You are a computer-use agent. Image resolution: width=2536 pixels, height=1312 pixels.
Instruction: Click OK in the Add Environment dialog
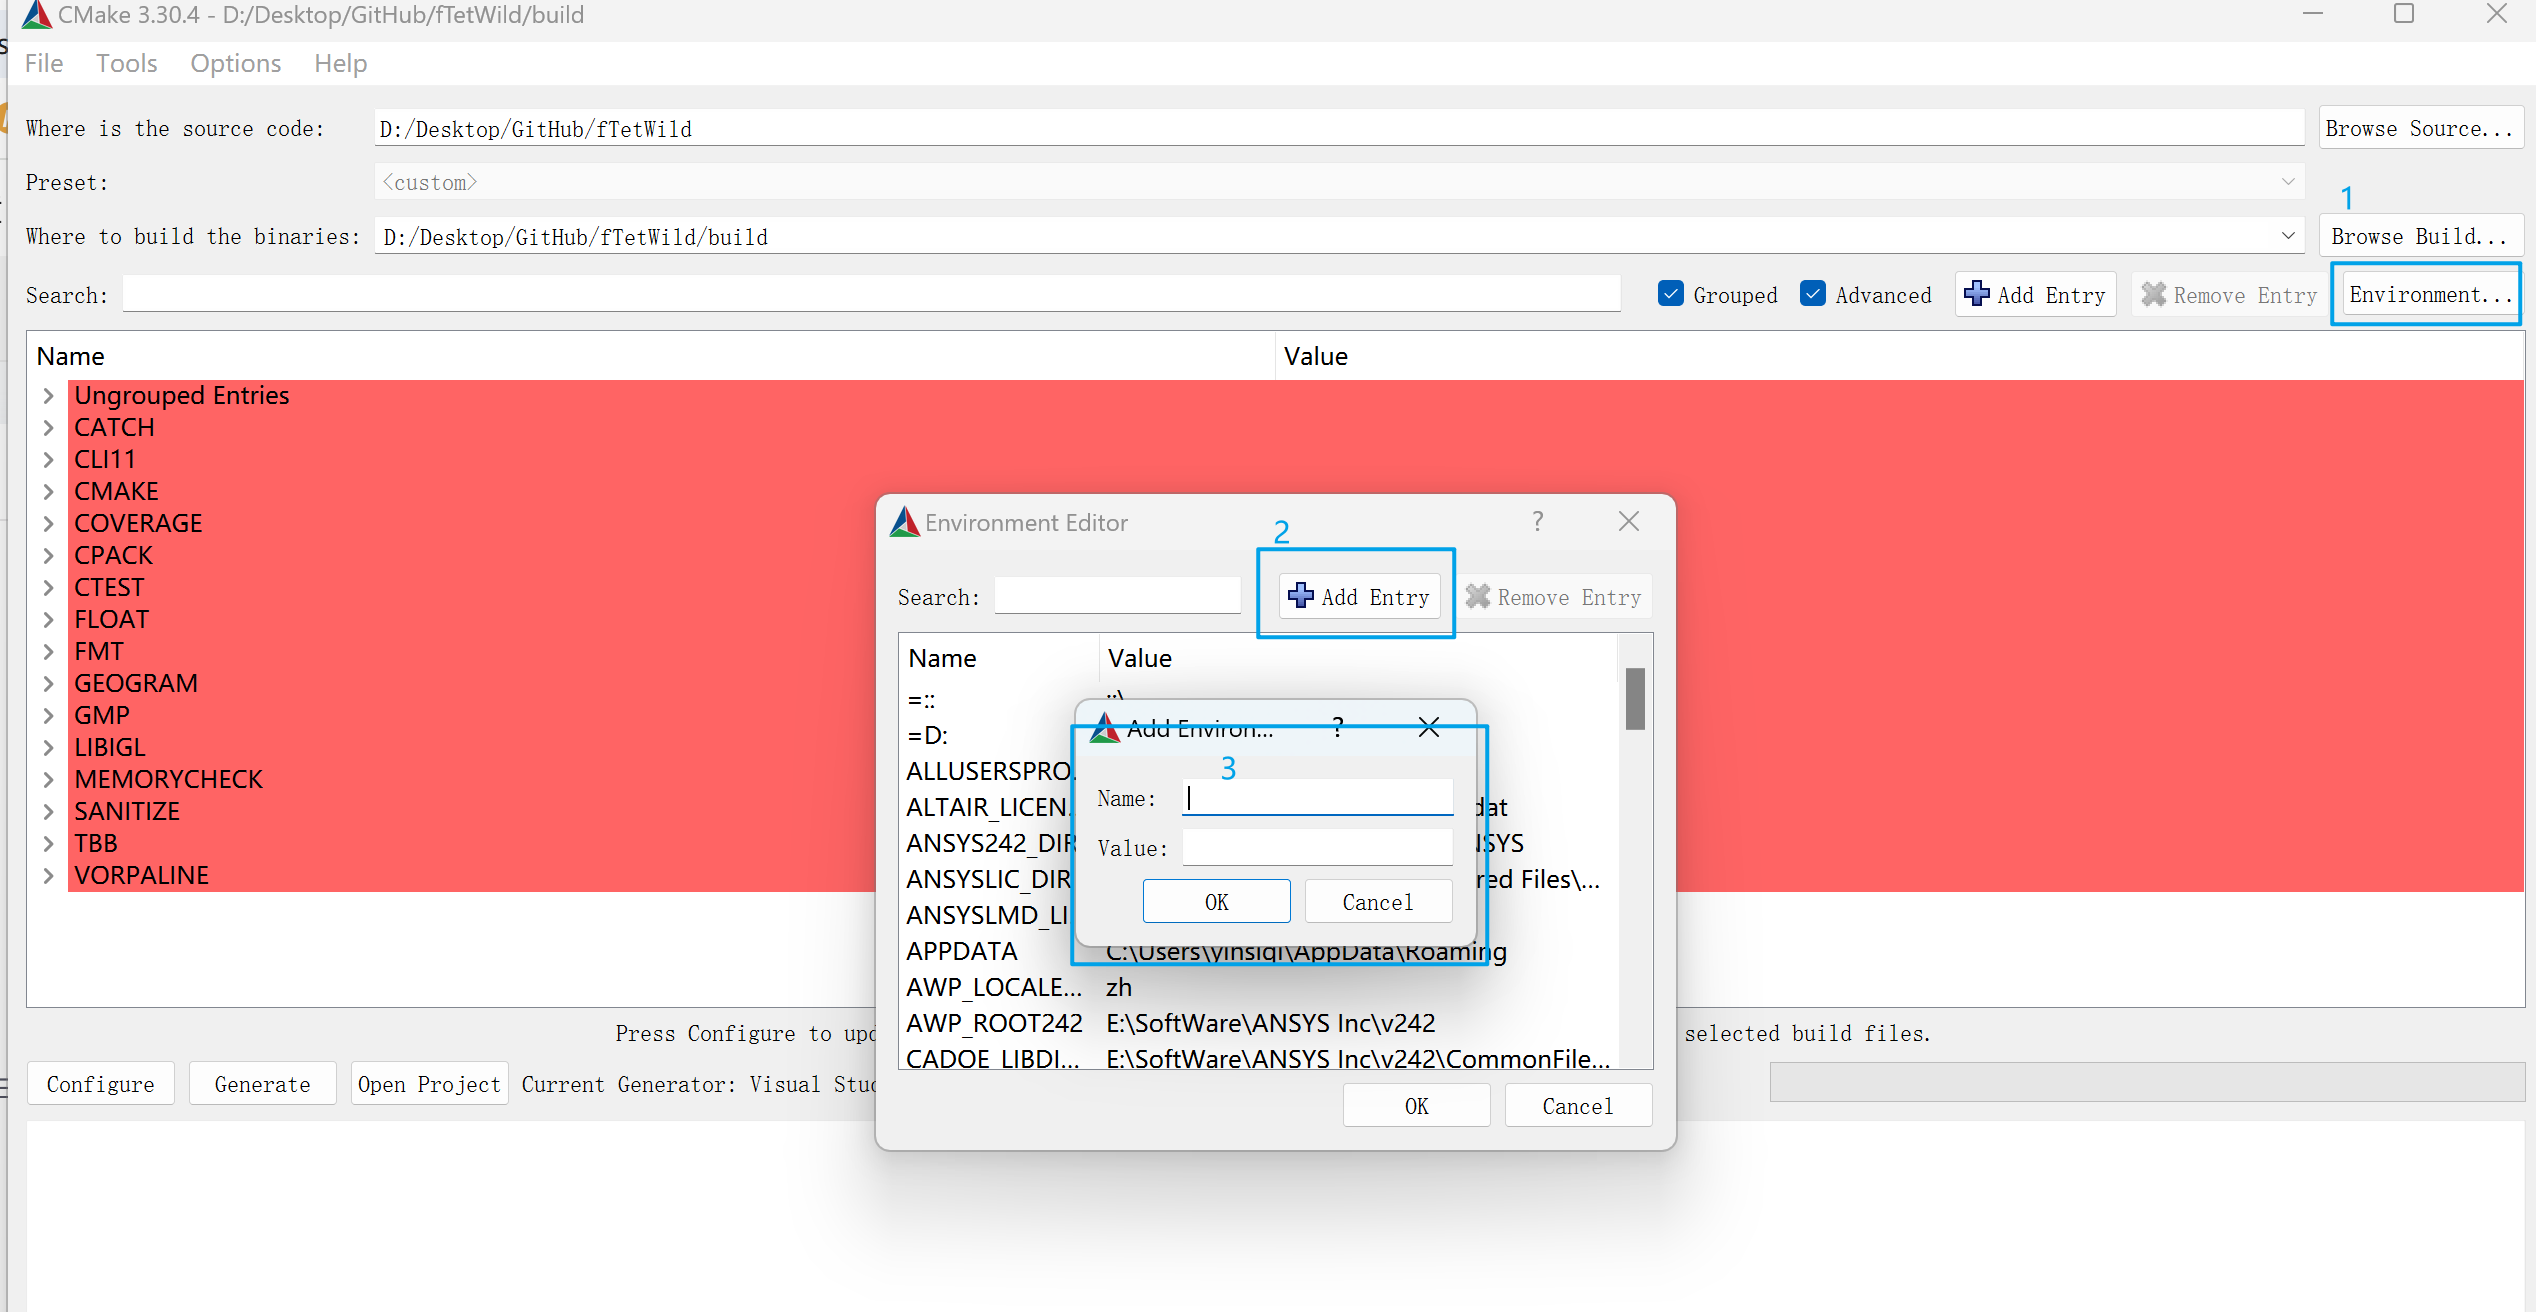(1216, 902)
